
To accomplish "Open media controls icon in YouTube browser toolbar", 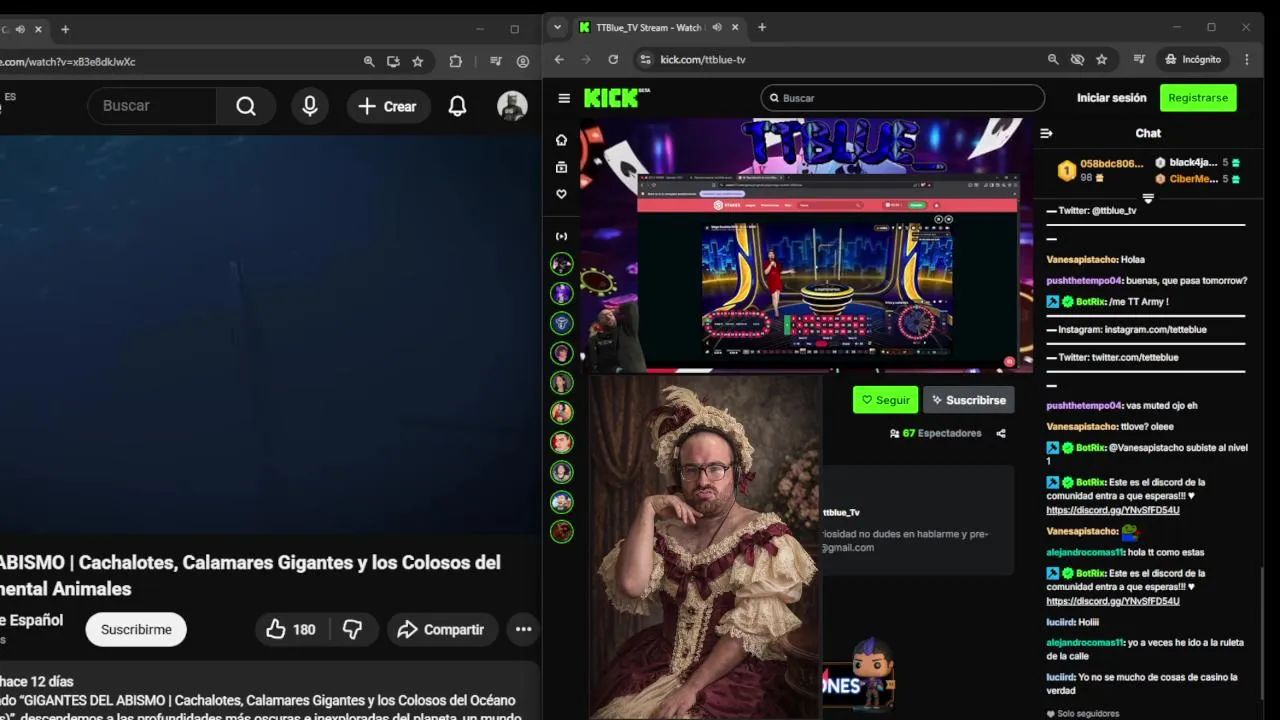I will 496,61.
